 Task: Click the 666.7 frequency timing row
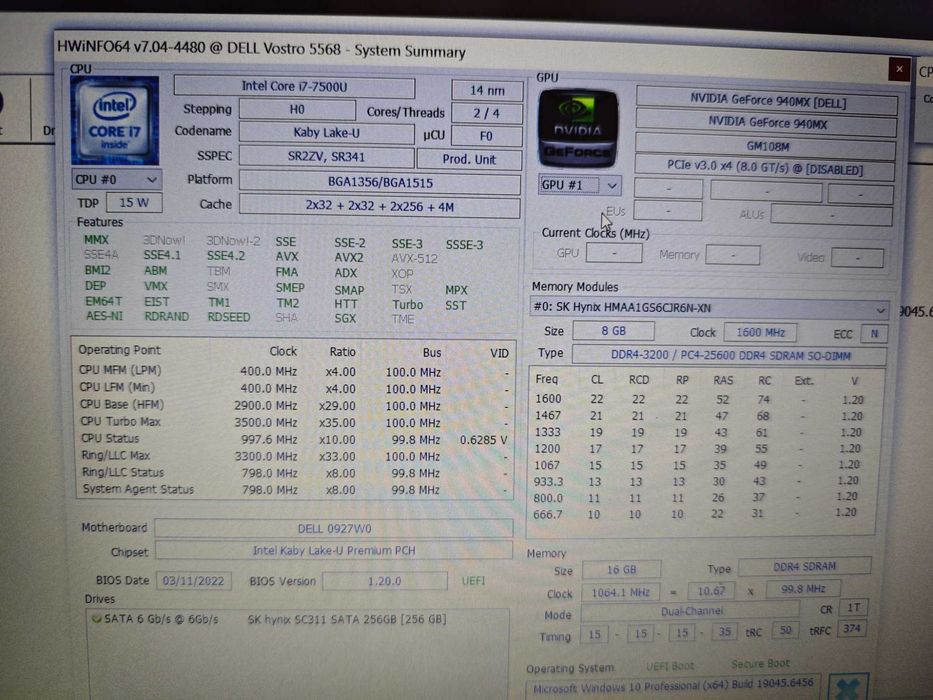tap(696, 514)
